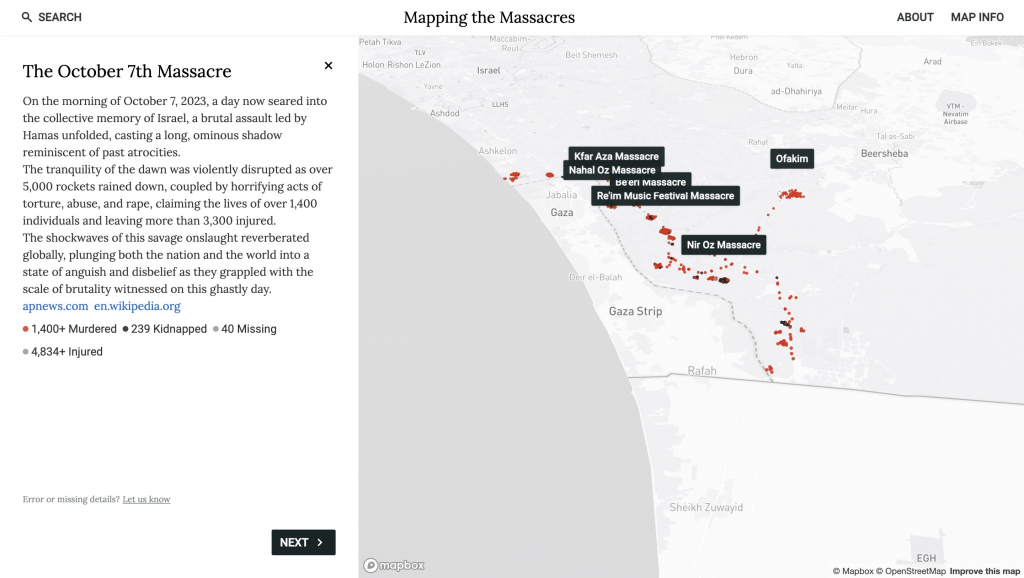Click the Mapbox logo on map
The width and height of the screenshot is (1024, 578).
(x=394, y=565)
